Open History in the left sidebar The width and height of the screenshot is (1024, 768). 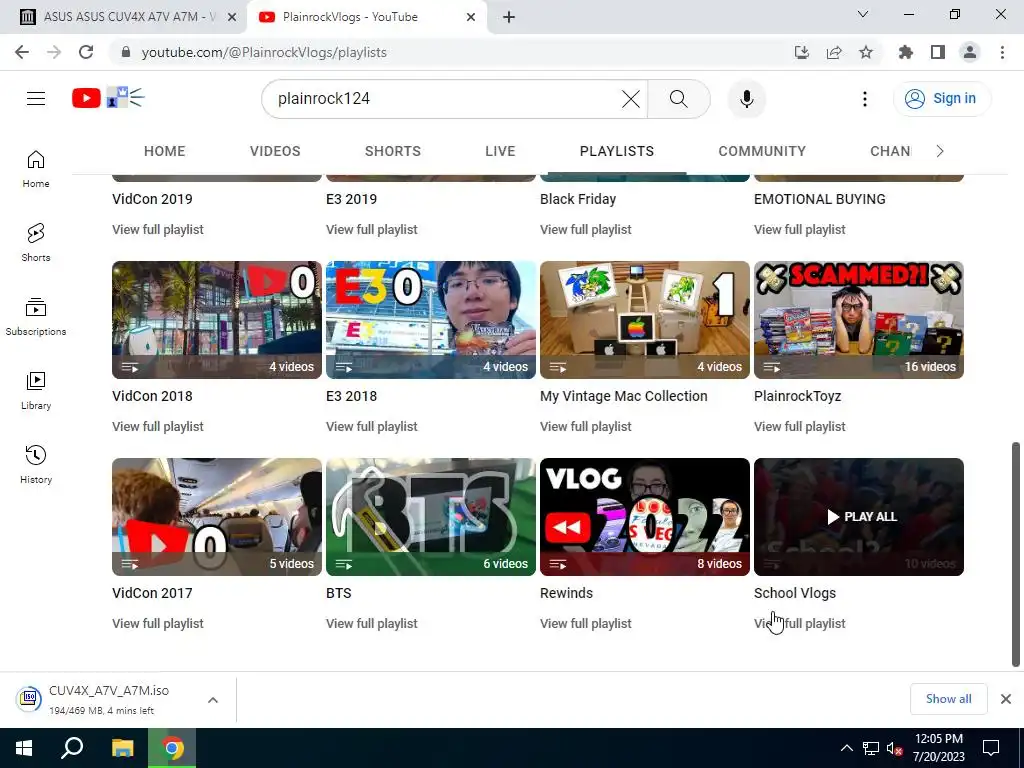(36, 464)
